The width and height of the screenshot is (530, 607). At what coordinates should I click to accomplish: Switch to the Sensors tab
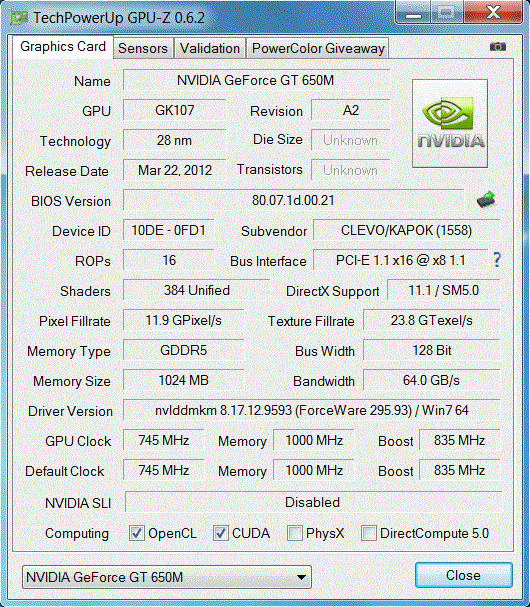[143, 48]
